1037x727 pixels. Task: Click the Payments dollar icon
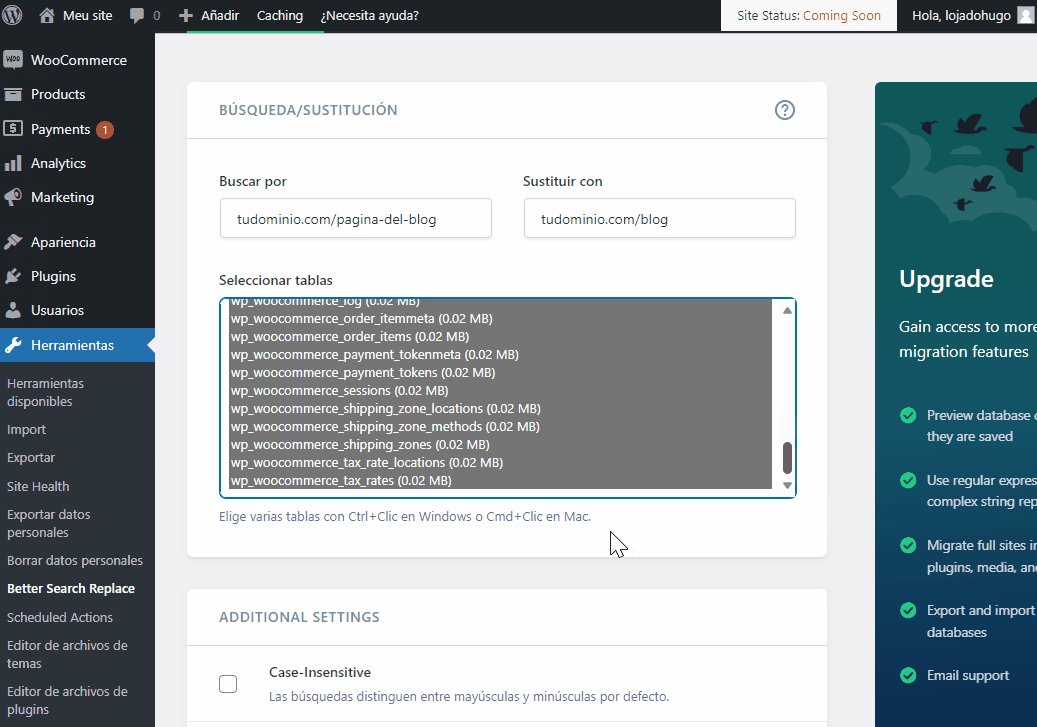[x=13, y=129]
